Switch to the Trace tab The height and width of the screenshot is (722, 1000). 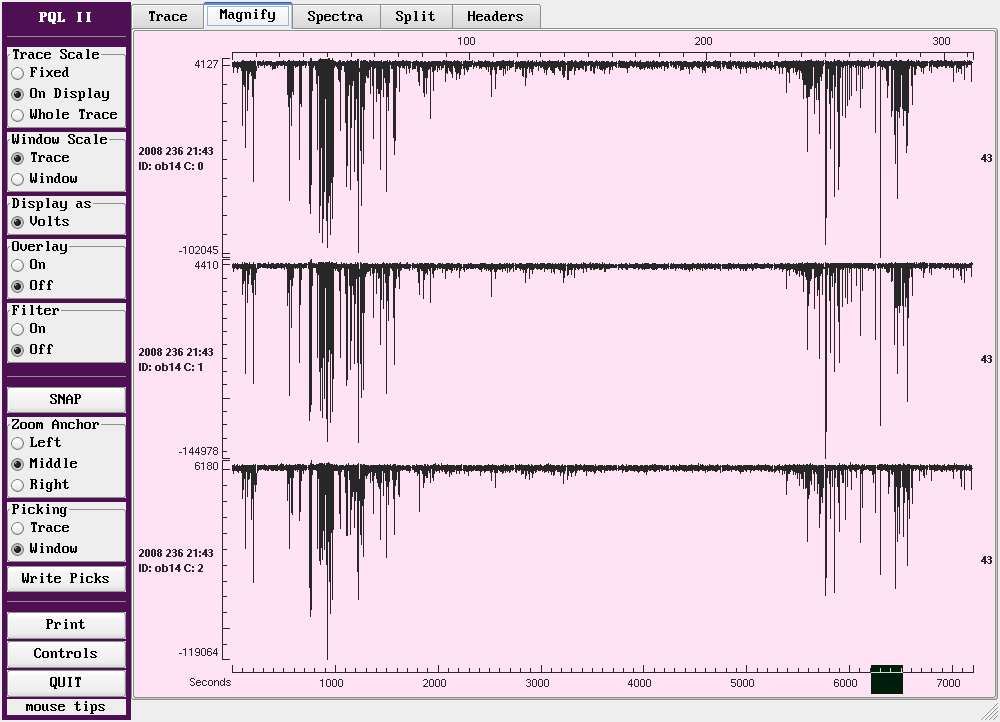167,16
